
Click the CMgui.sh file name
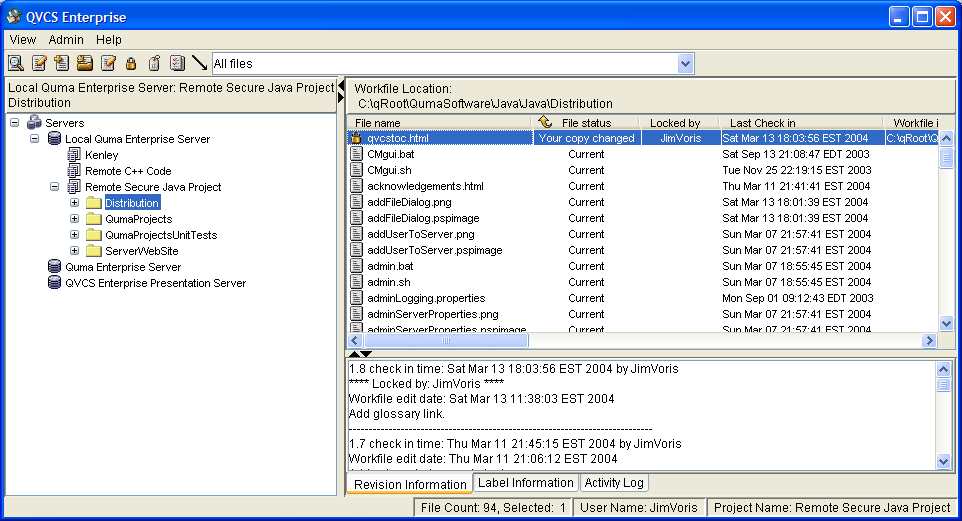[389, 170]
